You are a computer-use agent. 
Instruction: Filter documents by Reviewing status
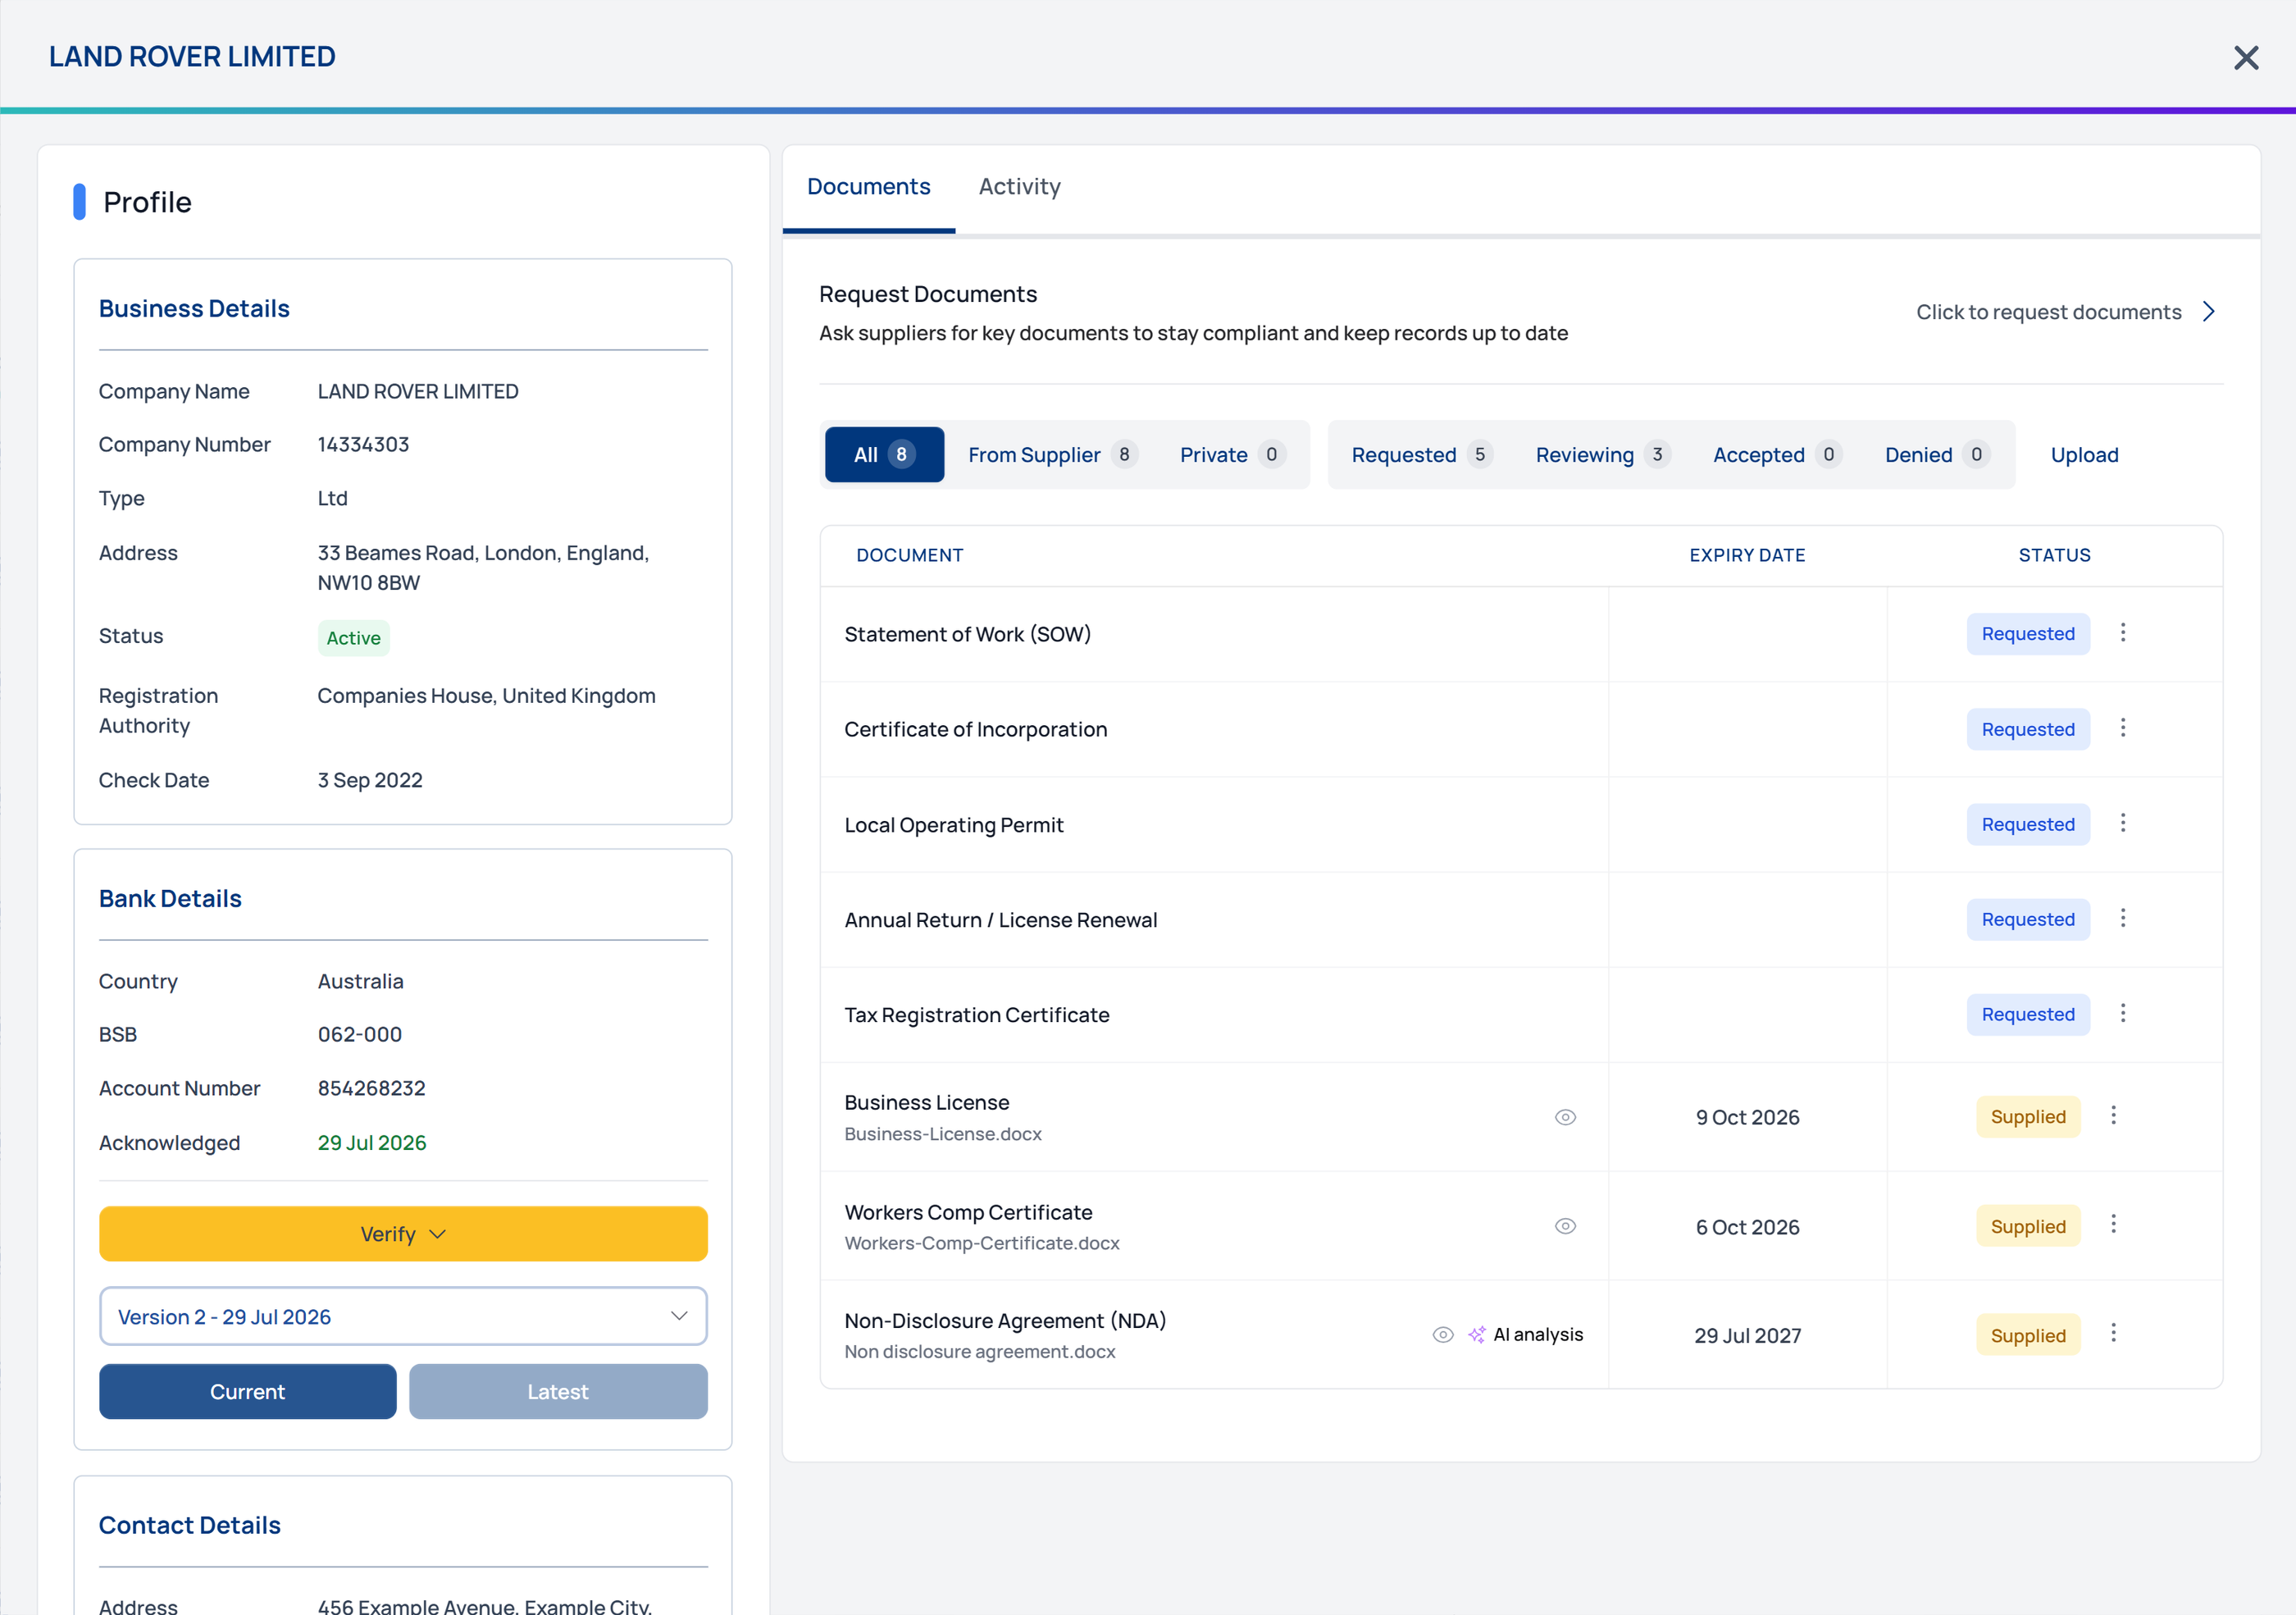1602,455
